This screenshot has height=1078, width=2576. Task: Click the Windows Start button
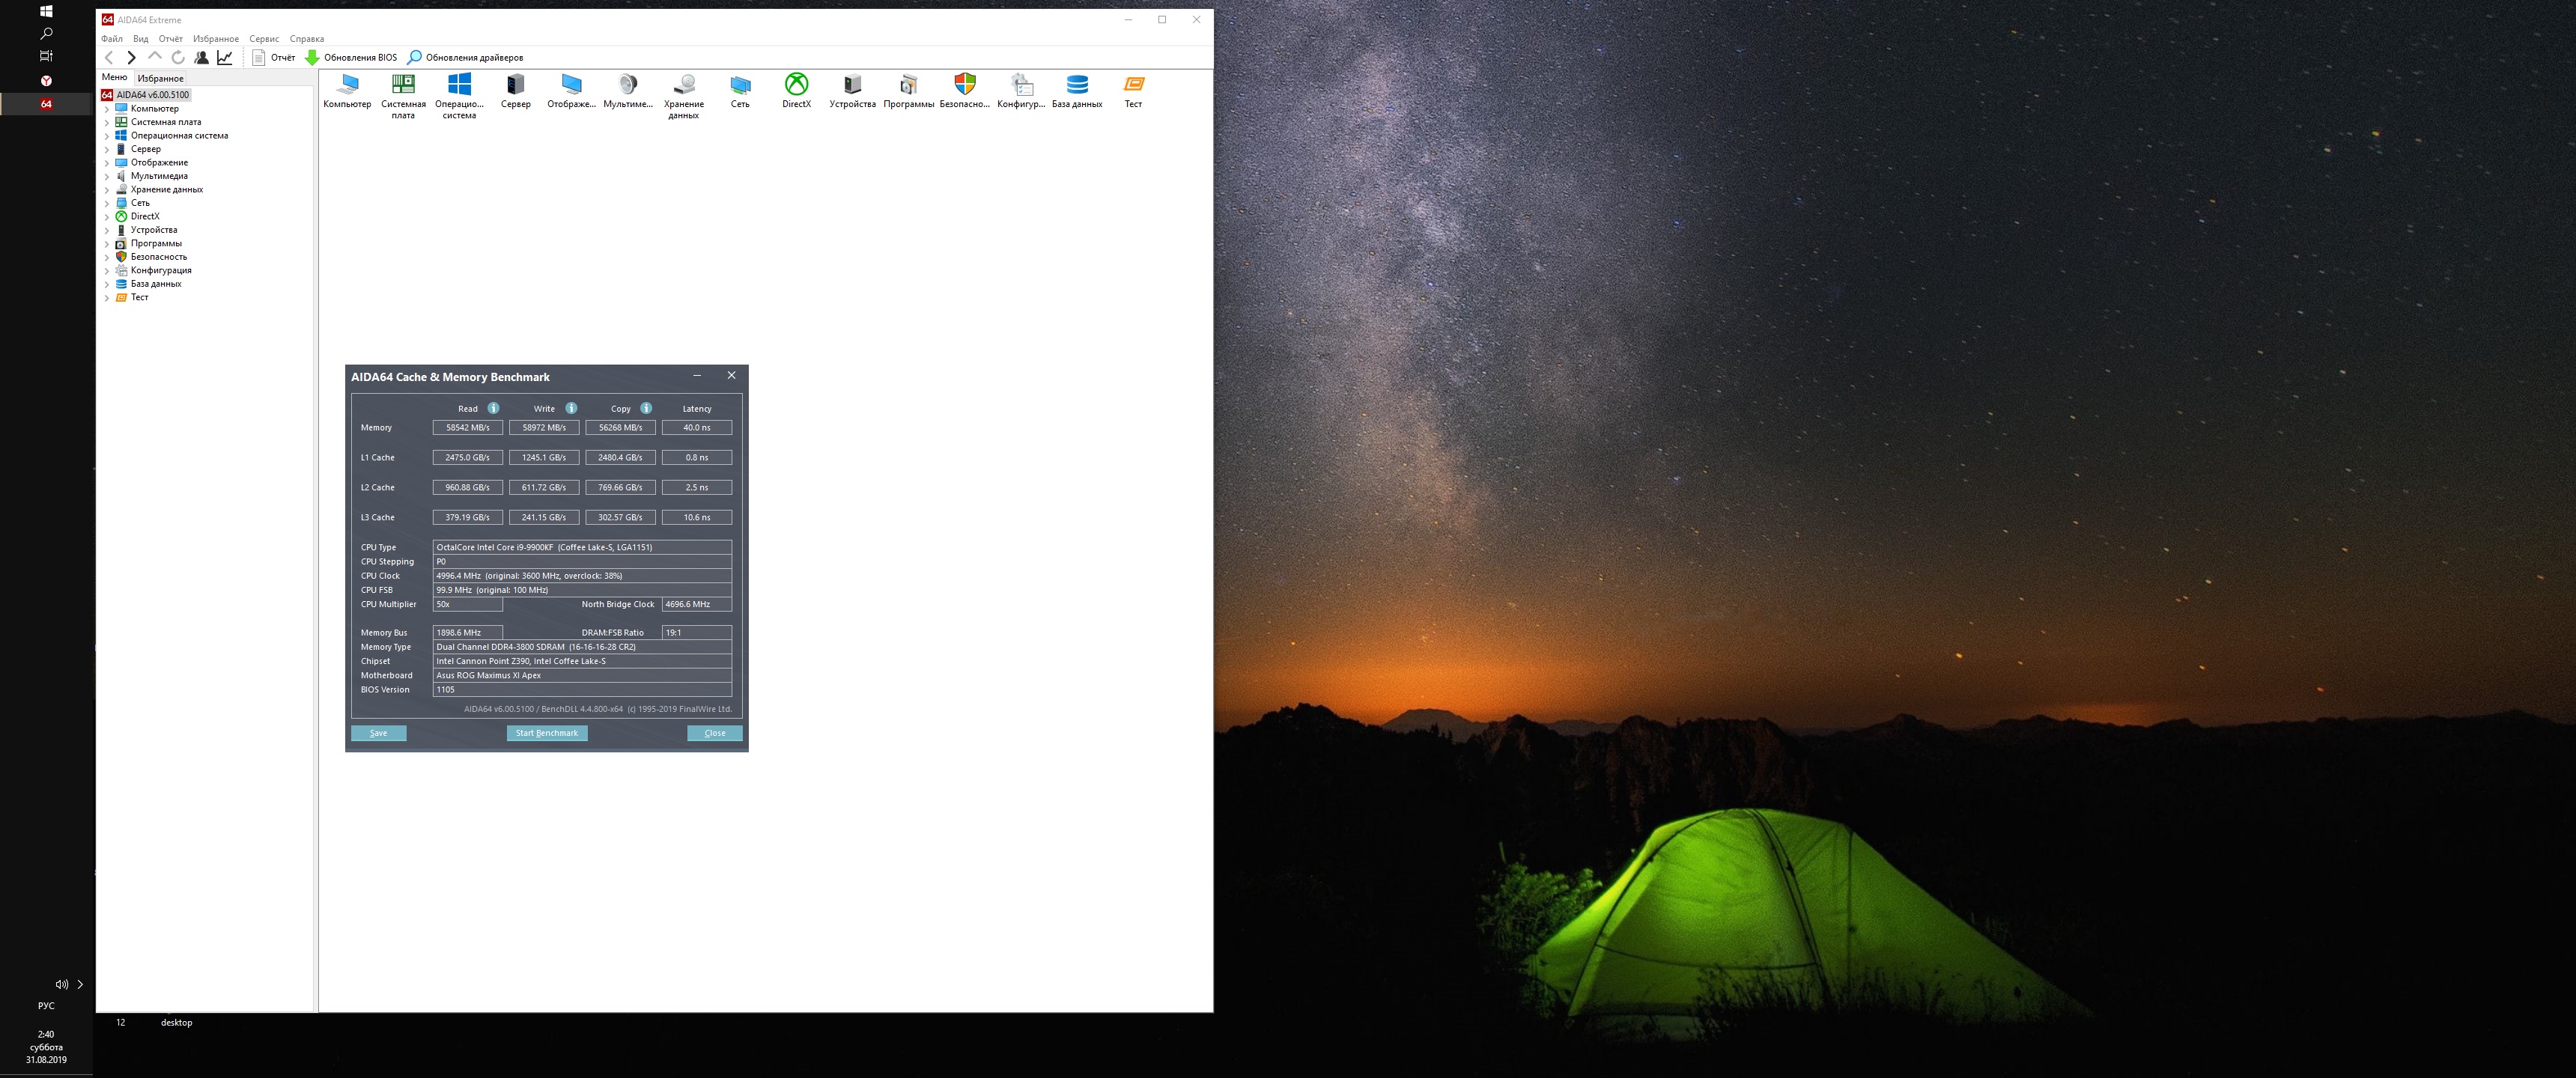(46, 11)
